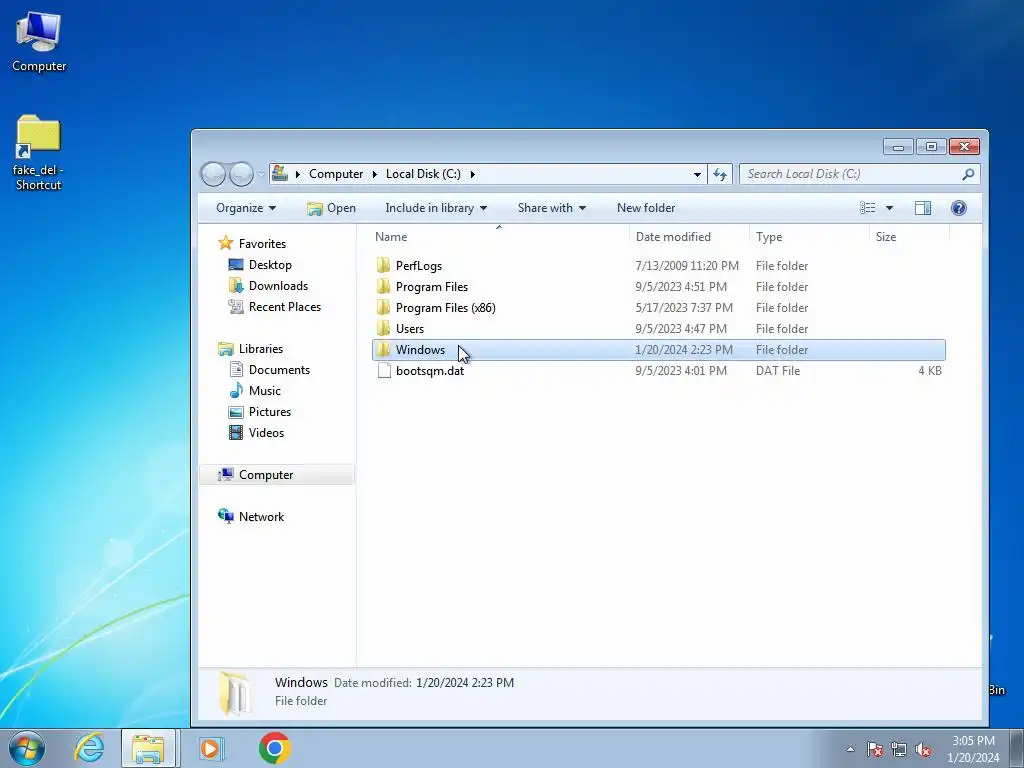Launch Windows Media Player from taskbar
Viewport: 1024px width, 768px height.
(210, 748)
